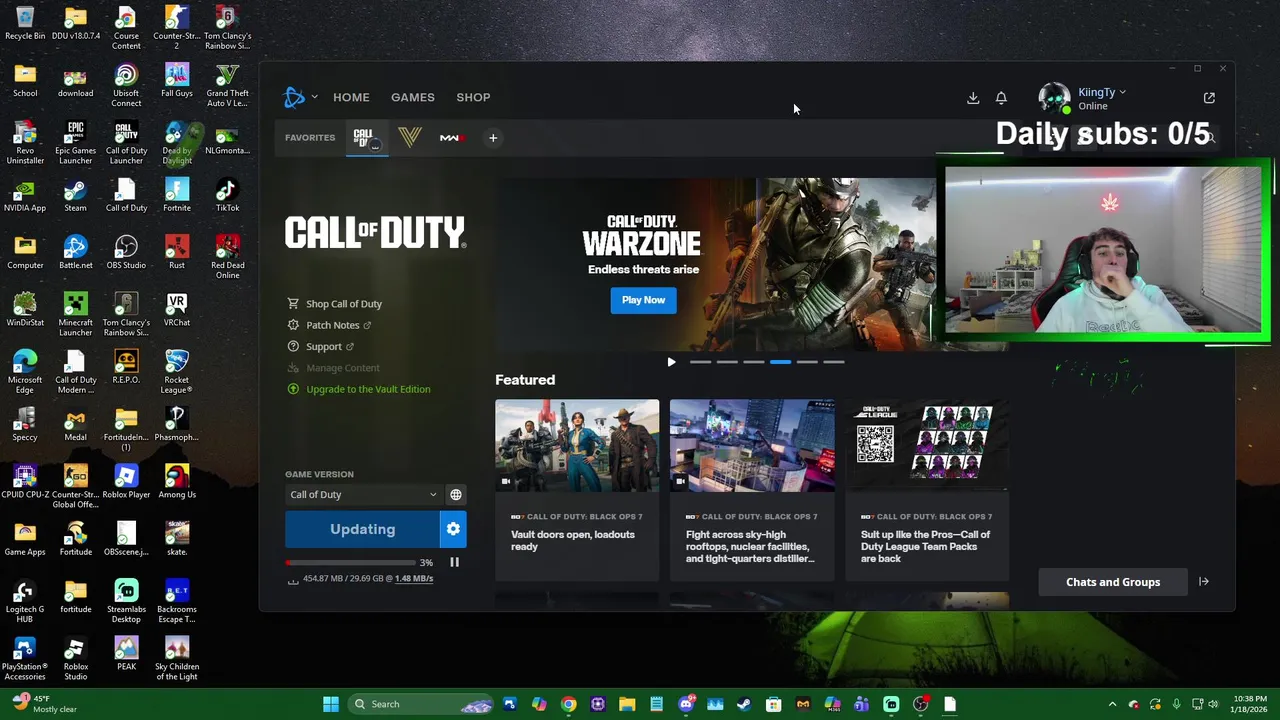Open Discord from the taskbar

click(686, 704)
